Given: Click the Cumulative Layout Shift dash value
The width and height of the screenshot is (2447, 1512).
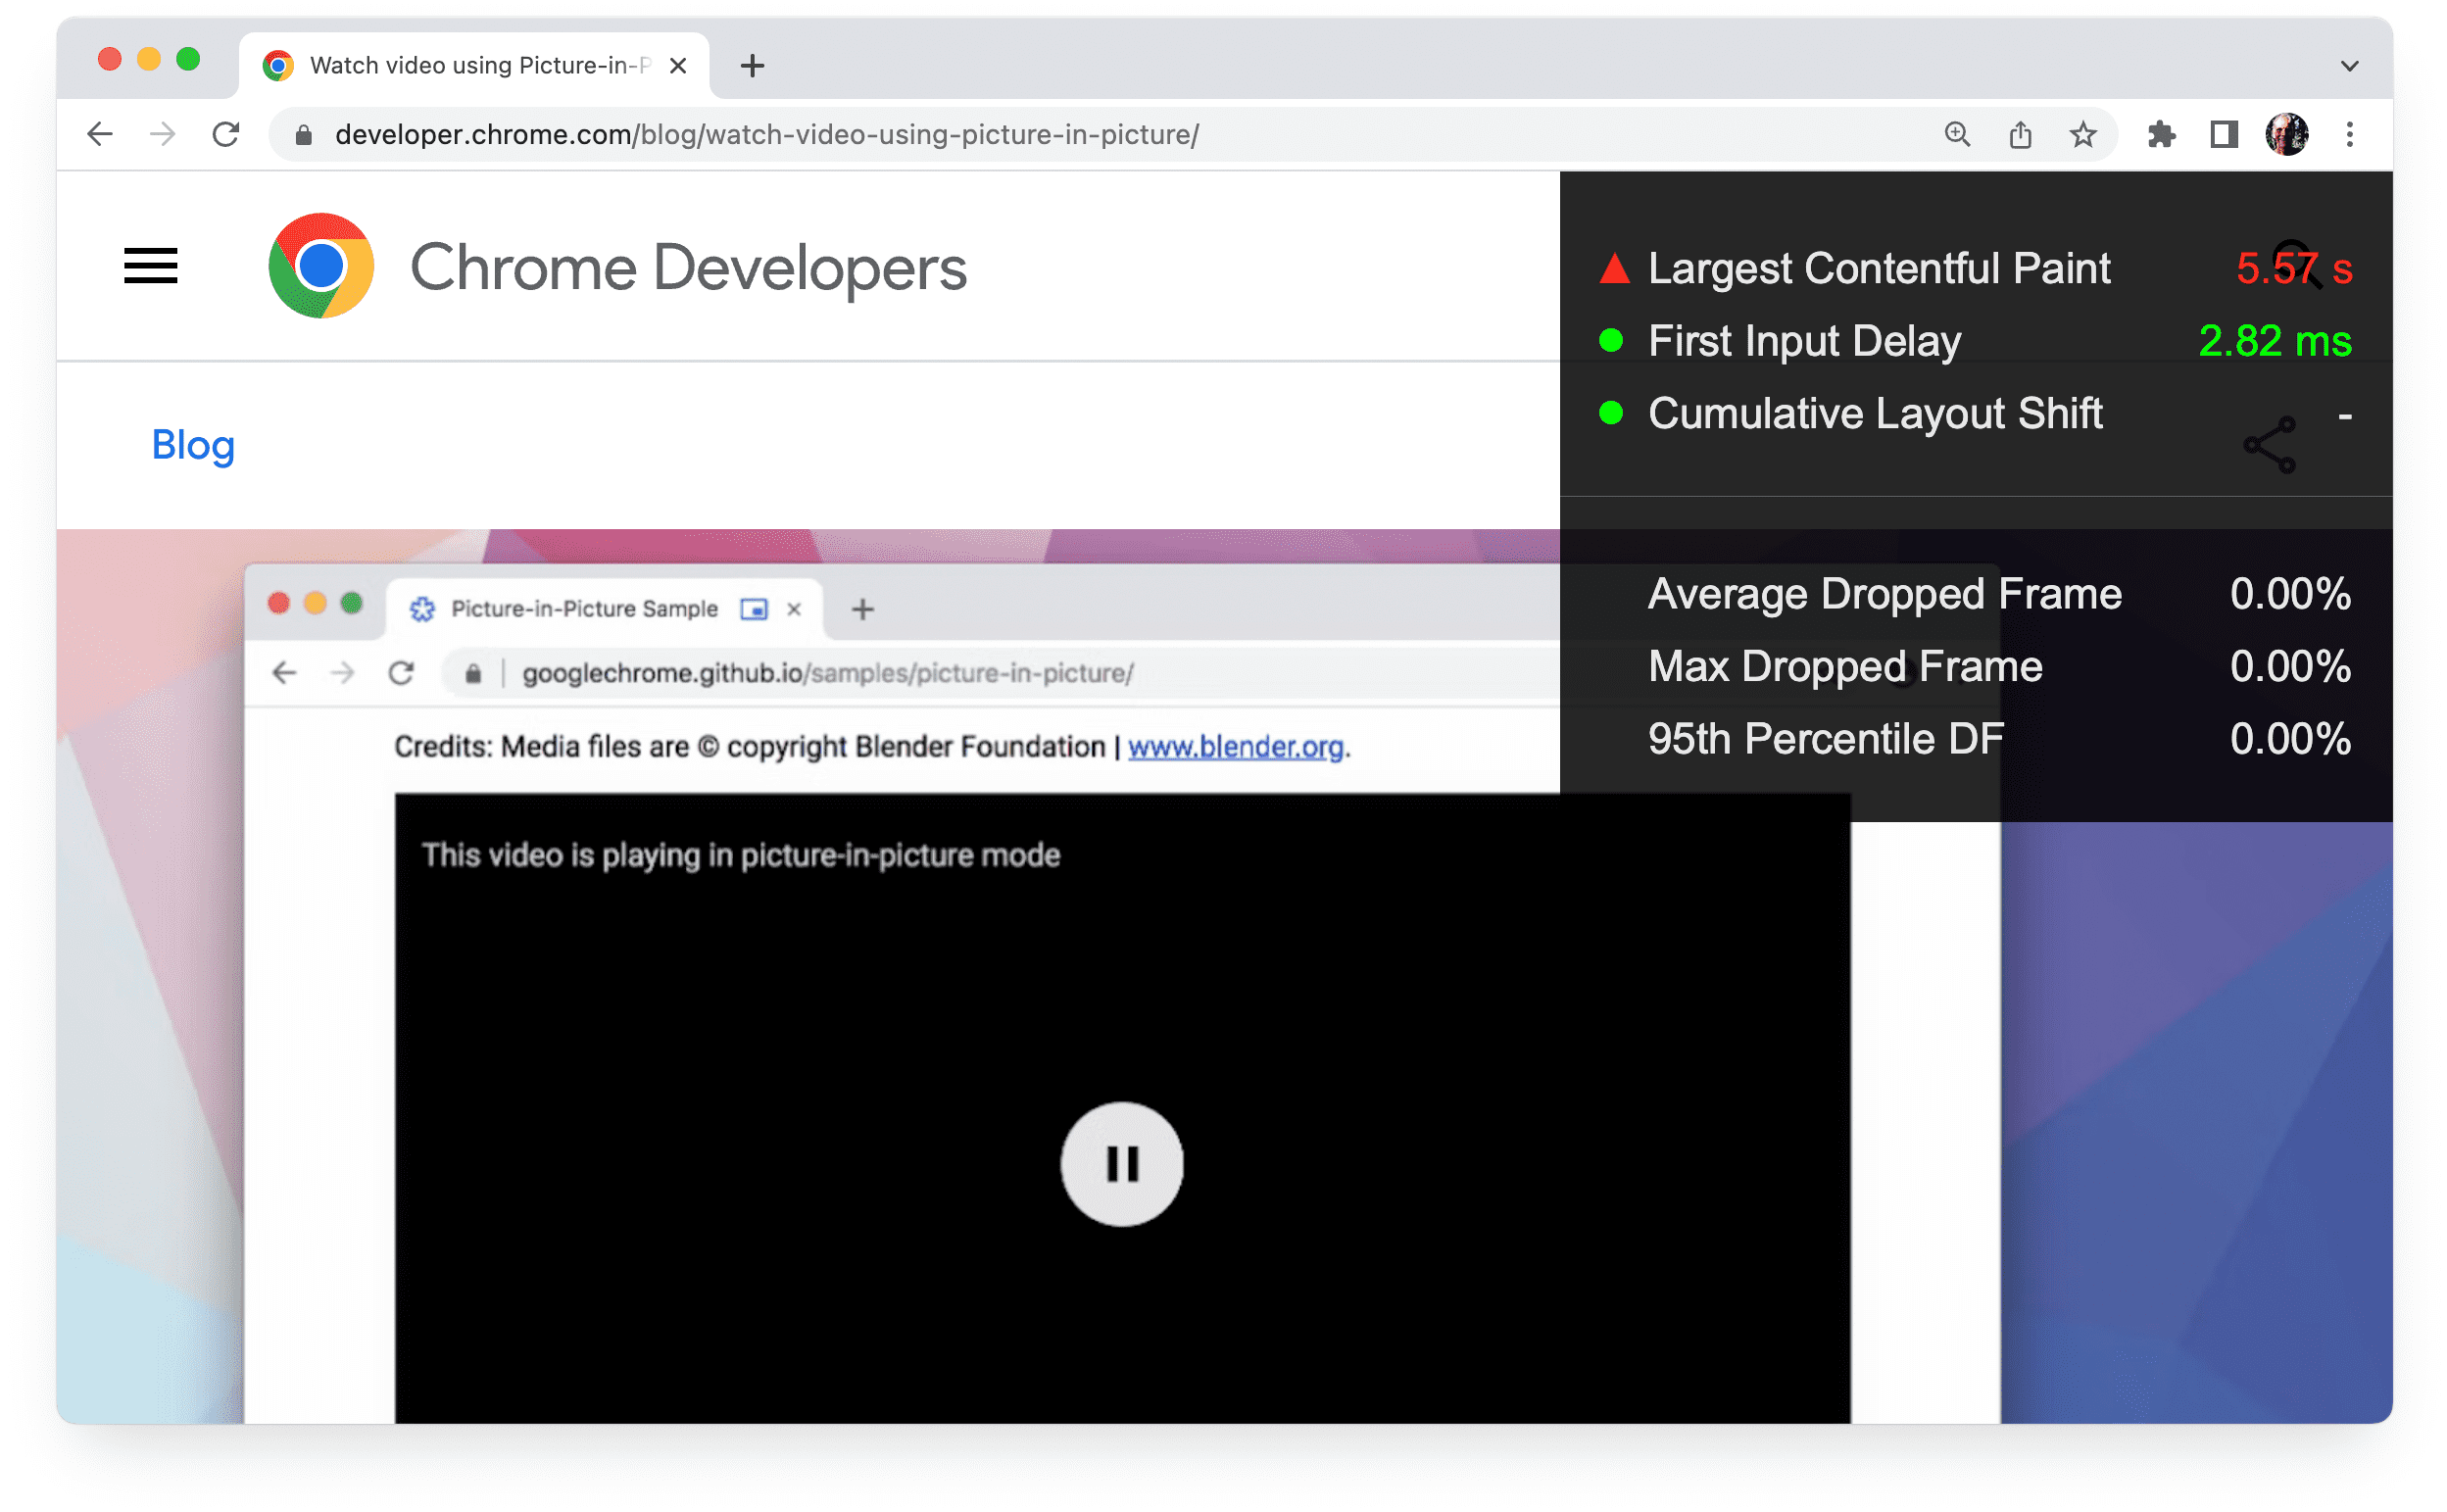Looking at the screenshot, I should click(2346, 416).
